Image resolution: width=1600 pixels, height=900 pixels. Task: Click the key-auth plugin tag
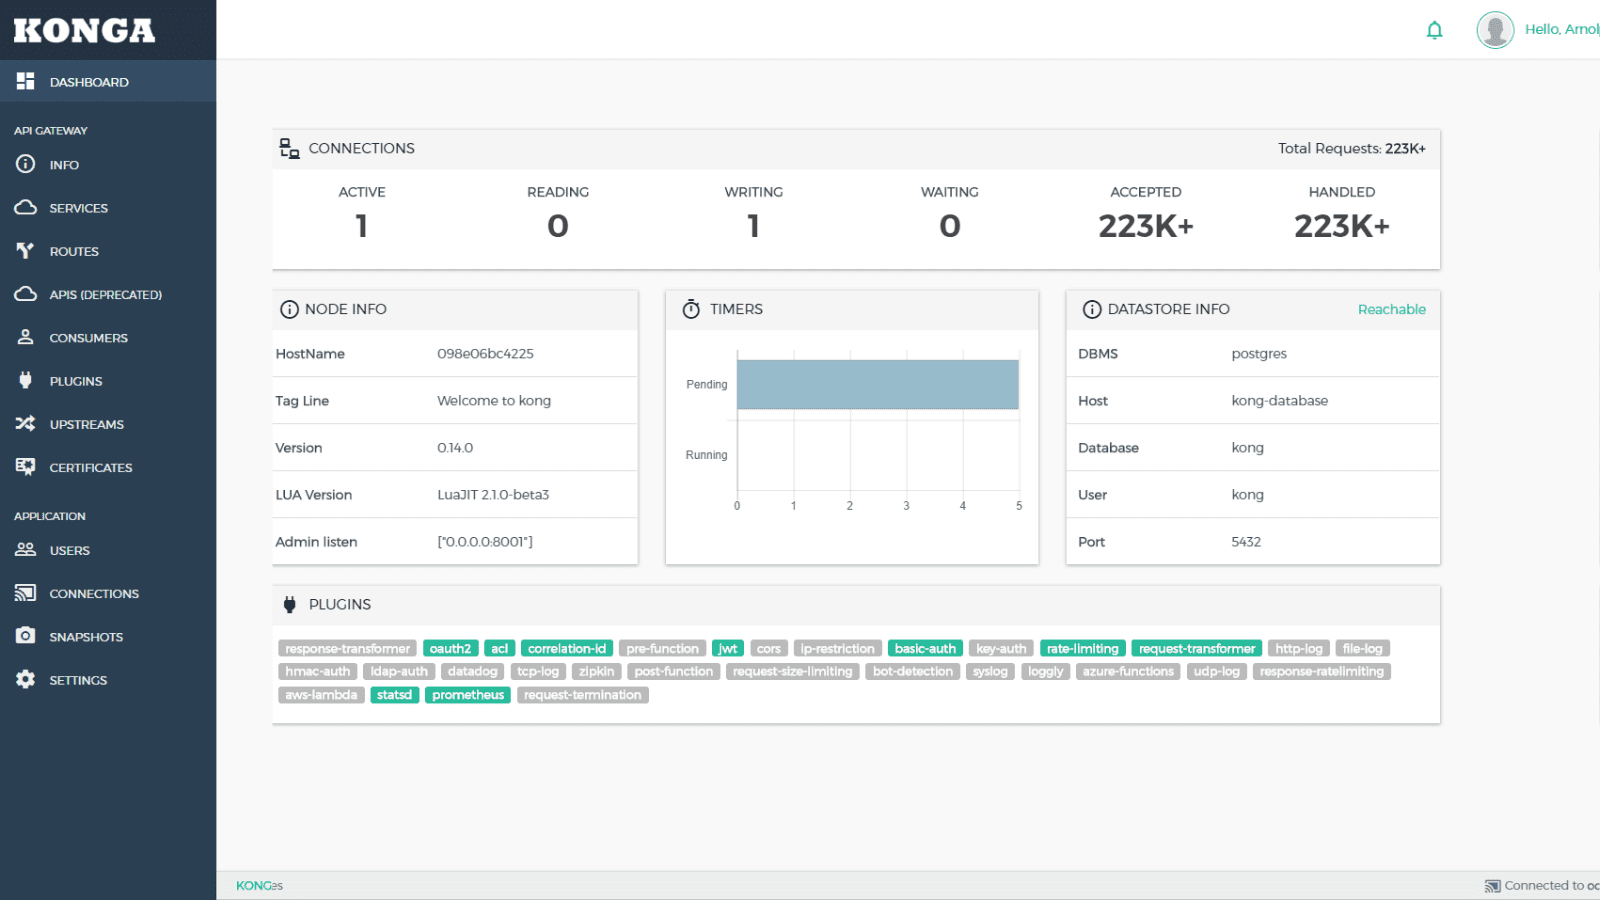(x=1001, y=648)
